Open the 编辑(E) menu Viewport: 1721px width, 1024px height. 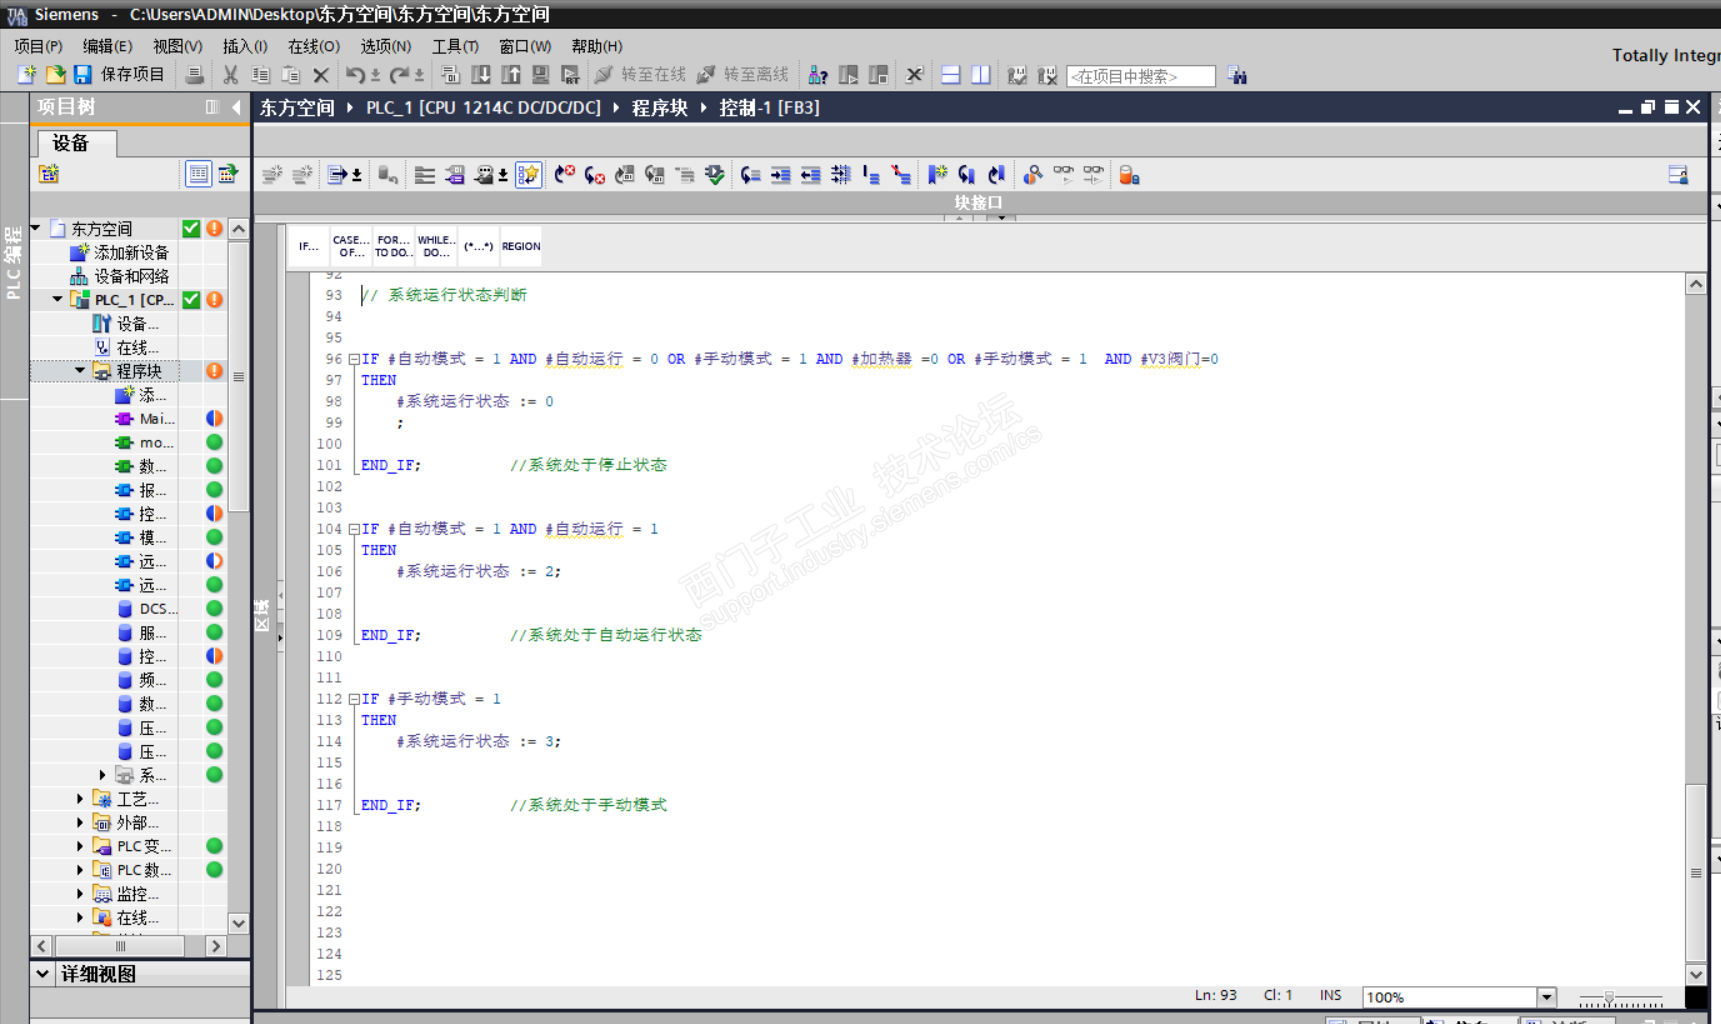point(107,46)
